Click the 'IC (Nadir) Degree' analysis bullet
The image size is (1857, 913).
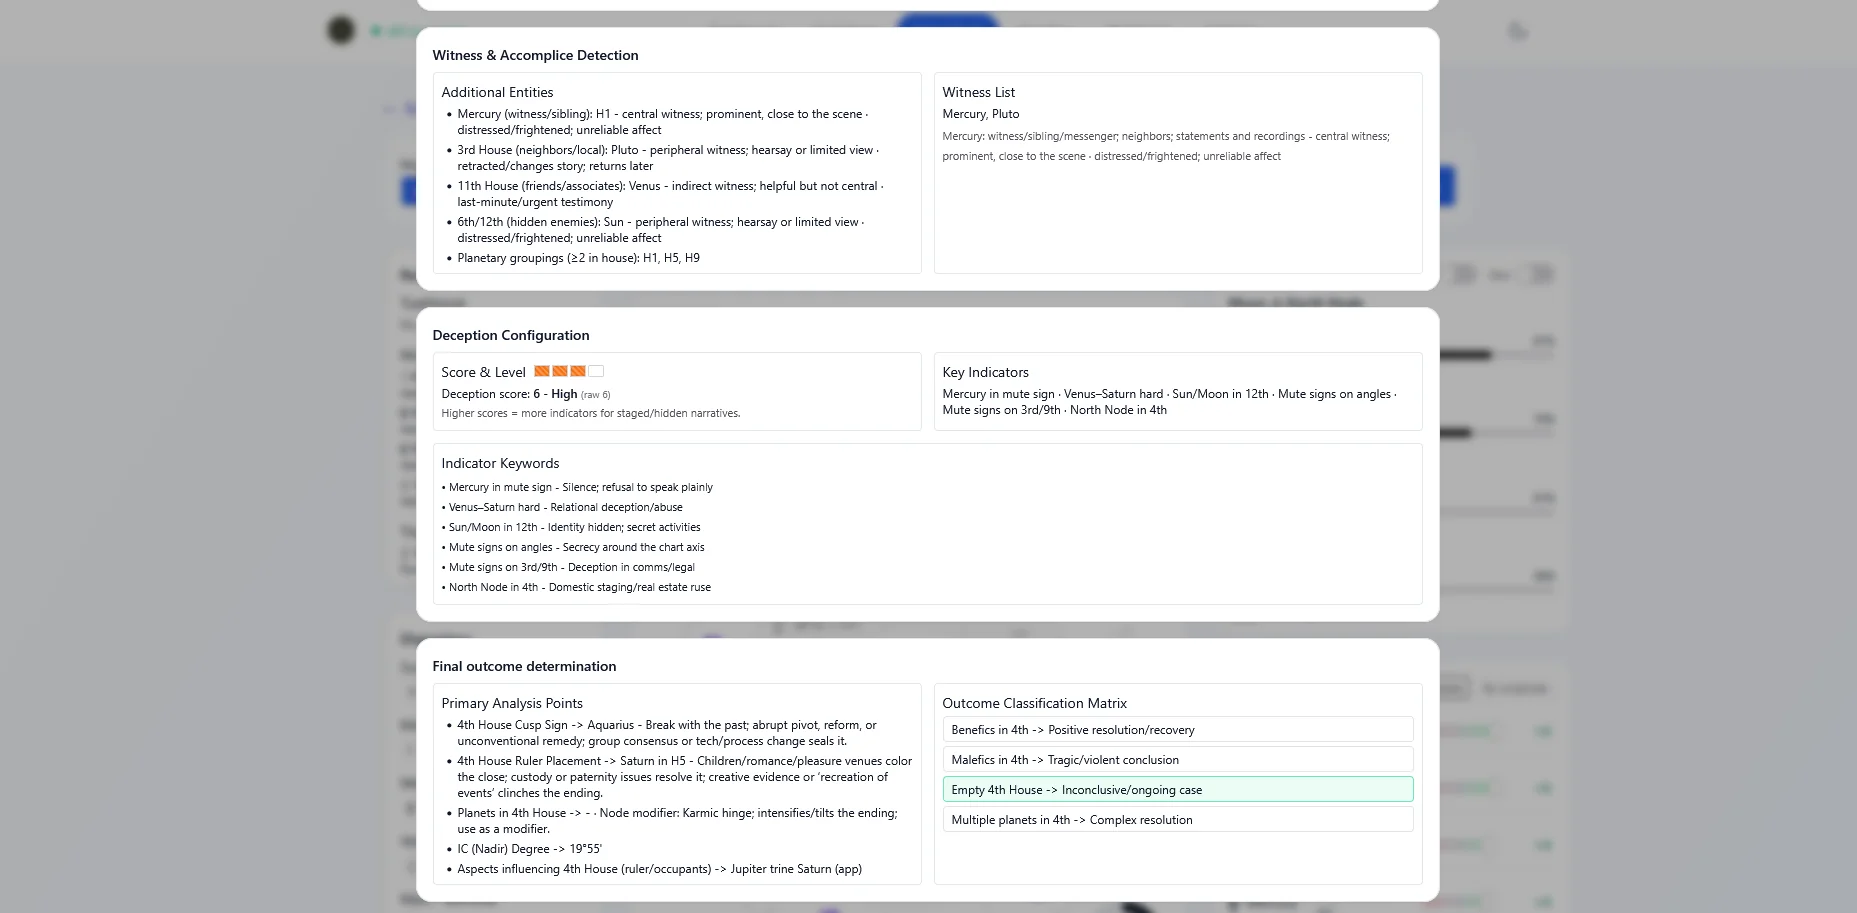(529, 849)
